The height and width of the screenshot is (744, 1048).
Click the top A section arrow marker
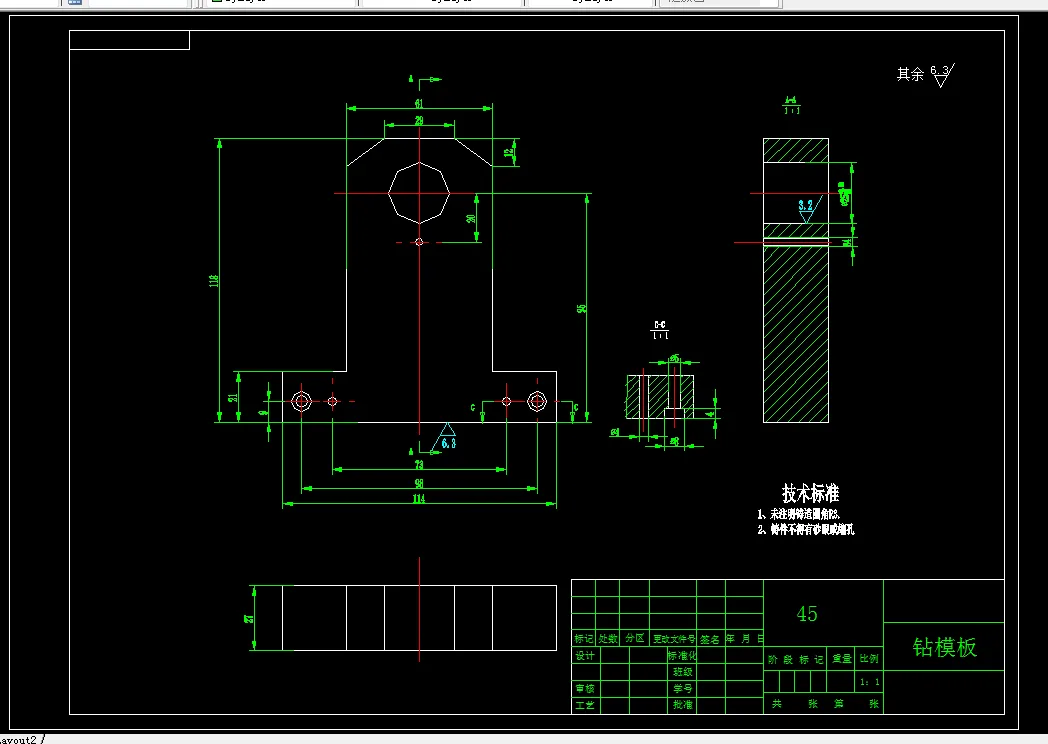[x=426, y=80]
